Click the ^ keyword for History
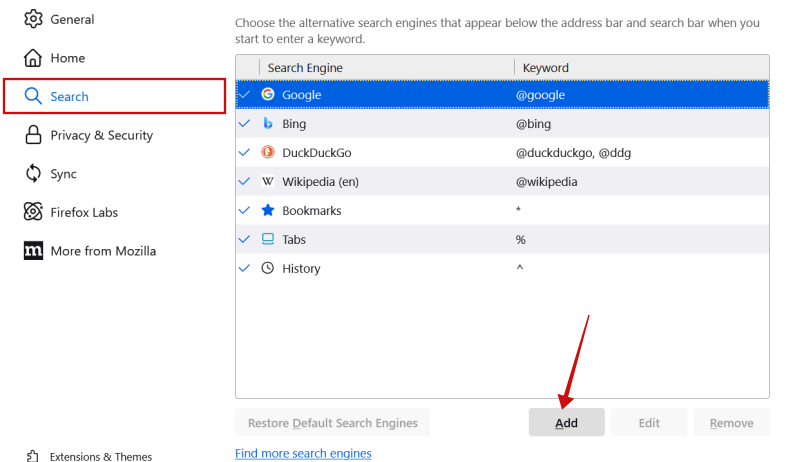800x462 pixels. (x=519, y=267)
